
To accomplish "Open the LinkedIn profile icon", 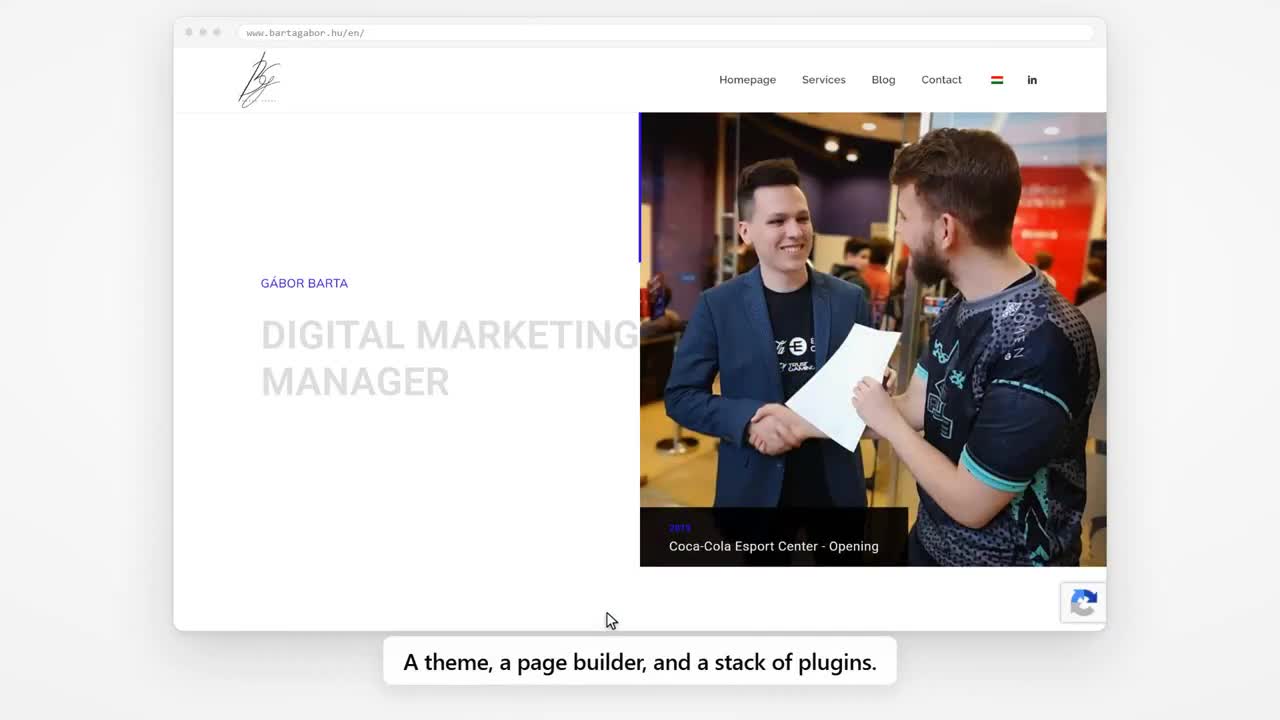I will pos(1032,80).
